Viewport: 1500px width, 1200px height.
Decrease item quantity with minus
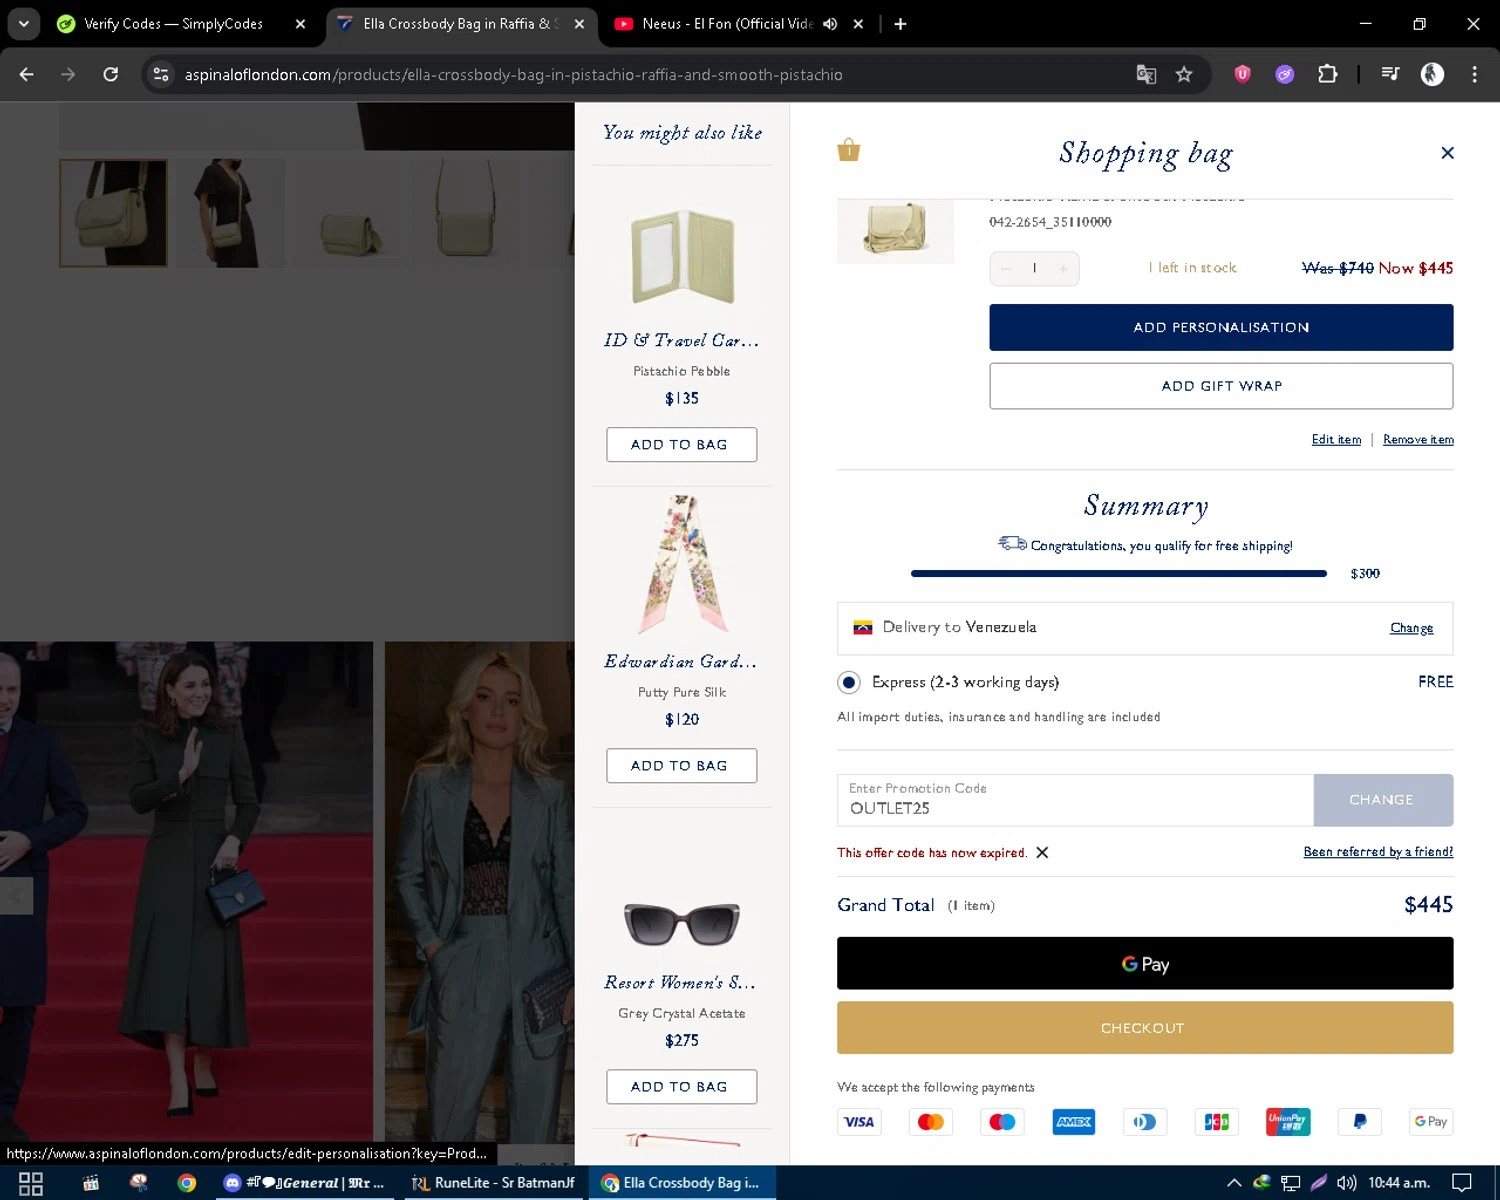click(1006, 268)
